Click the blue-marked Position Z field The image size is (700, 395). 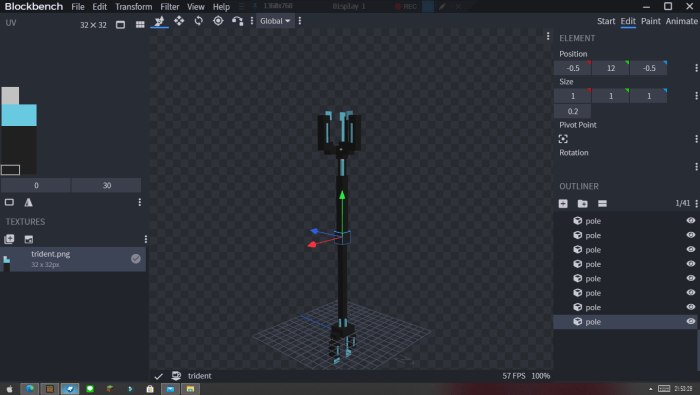pyautogui.click(x=649, y=68)
